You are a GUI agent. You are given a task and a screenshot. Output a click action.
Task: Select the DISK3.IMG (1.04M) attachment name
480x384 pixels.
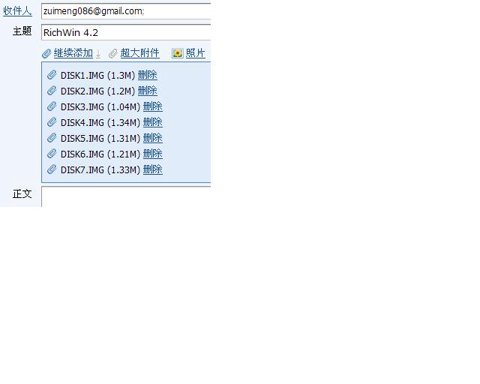100,107
